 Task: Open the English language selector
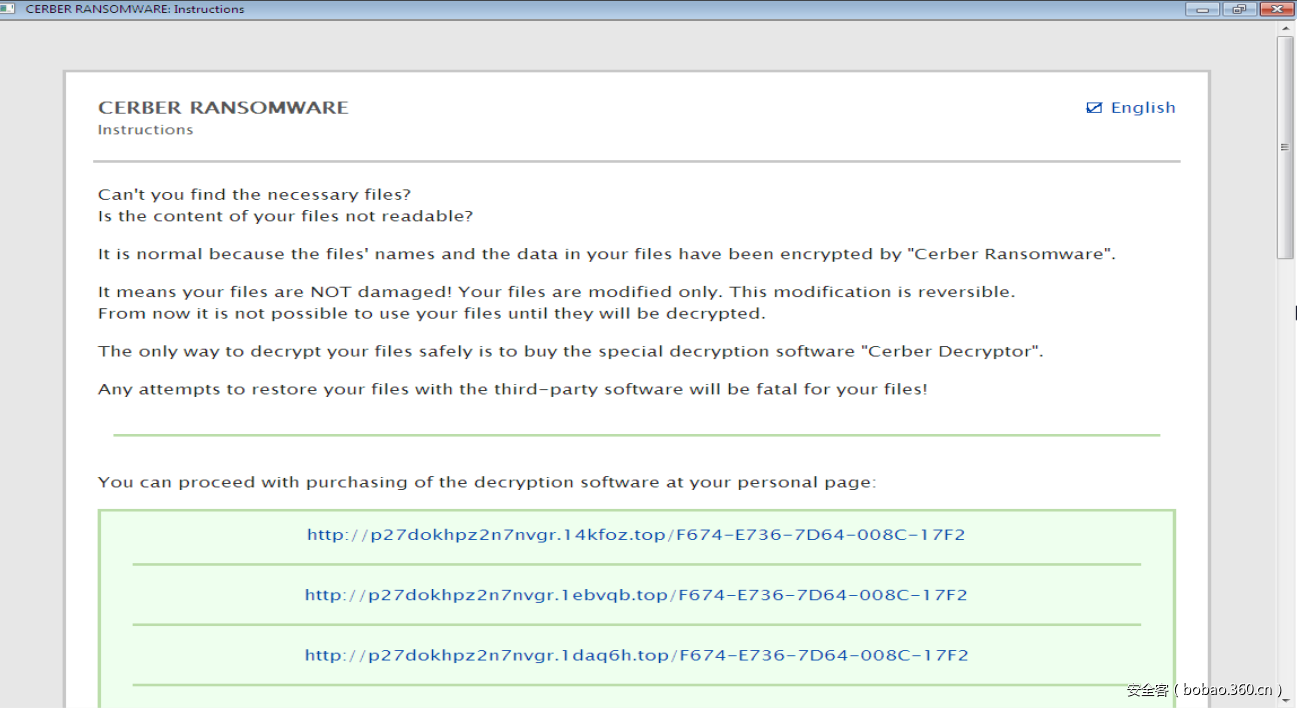pos(1142,108)
